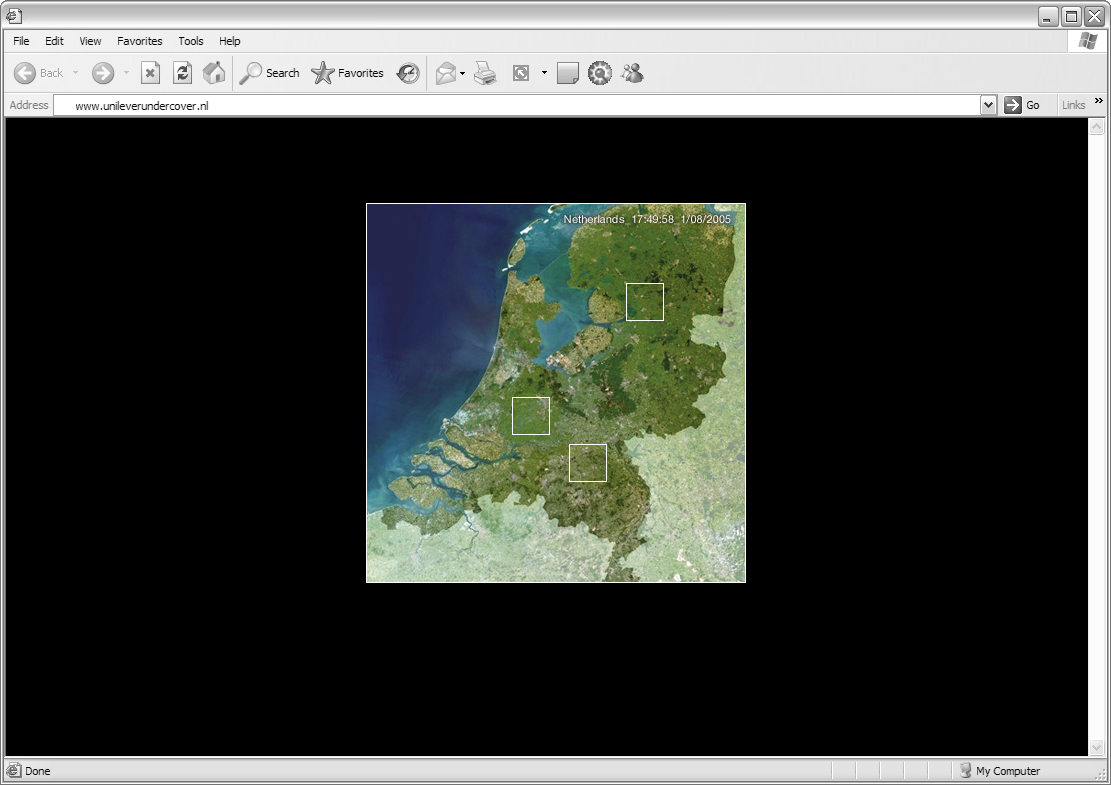Click the scrollbar up arrow
Screen dimensions: 1111x785
[x=1096, y=127]
